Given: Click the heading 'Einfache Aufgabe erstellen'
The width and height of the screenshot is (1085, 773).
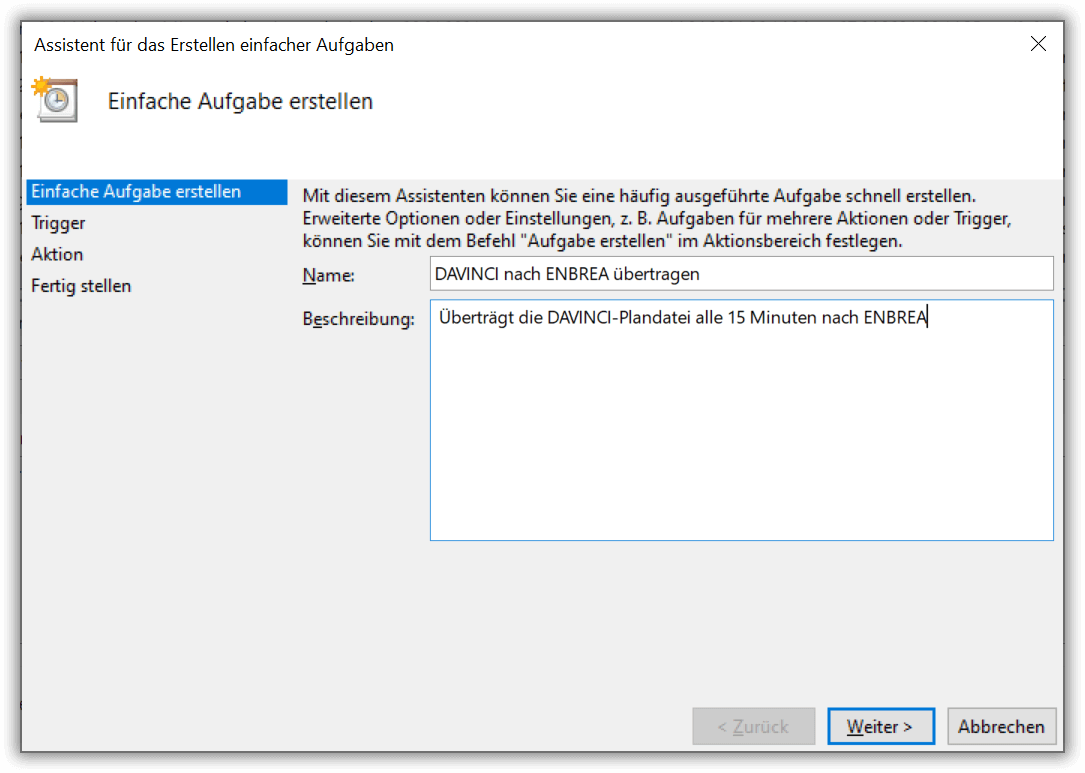Looking at the screenshot, I should pos(240,101).
